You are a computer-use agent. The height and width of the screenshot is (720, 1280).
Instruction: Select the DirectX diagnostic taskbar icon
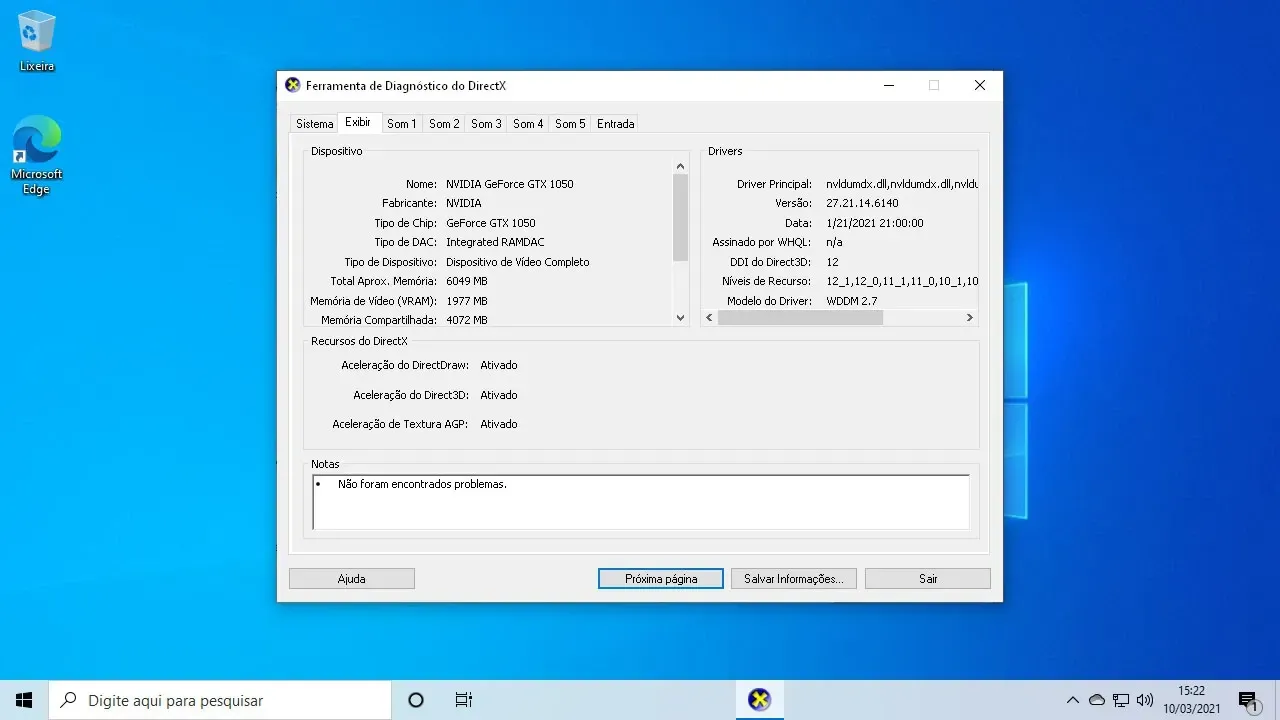tap(760, 700)
